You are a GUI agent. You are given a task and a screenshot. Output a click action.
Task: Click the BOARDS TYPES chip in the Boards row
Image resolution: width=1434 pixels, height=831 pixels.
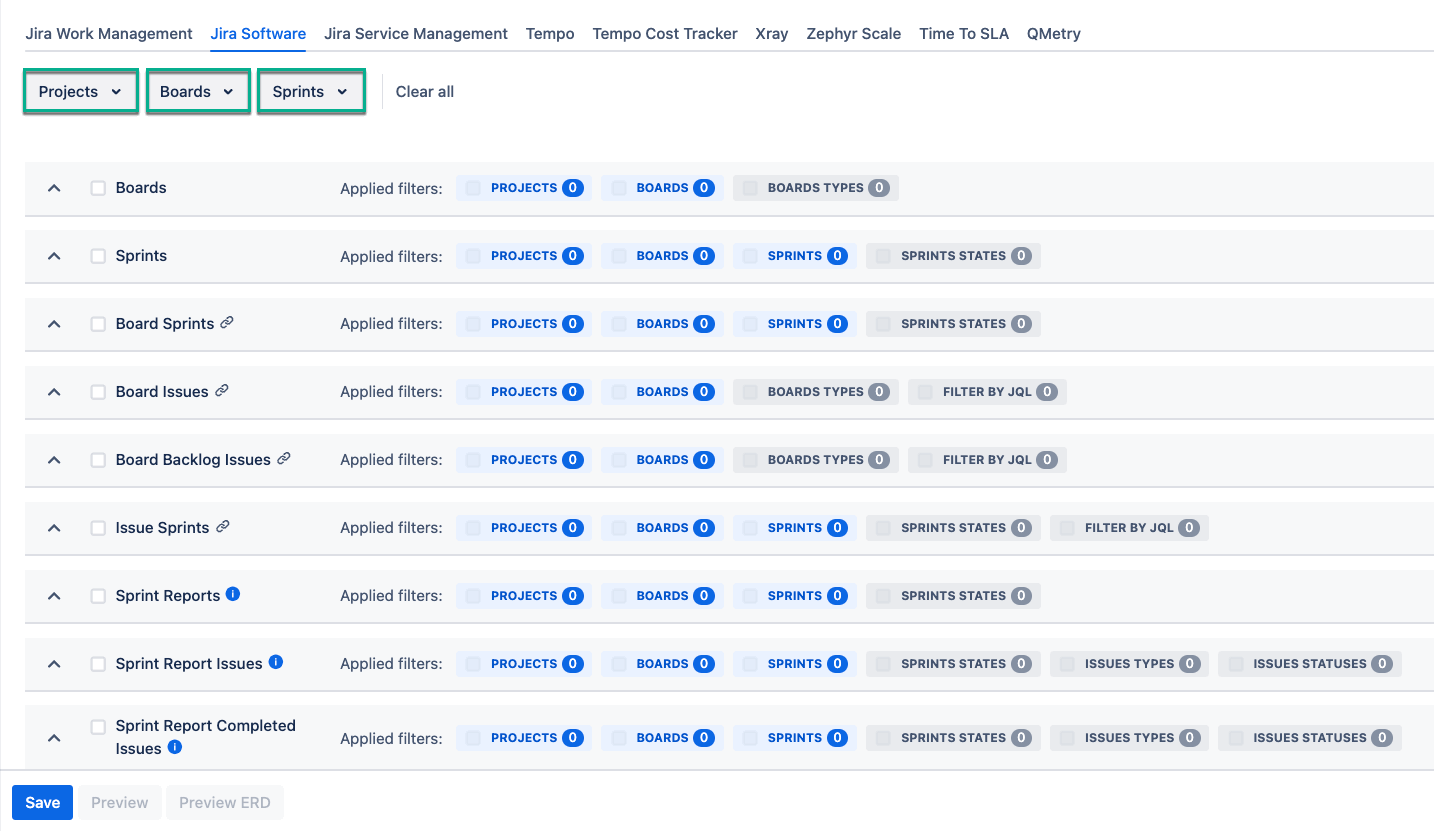[x=815, y=187]
